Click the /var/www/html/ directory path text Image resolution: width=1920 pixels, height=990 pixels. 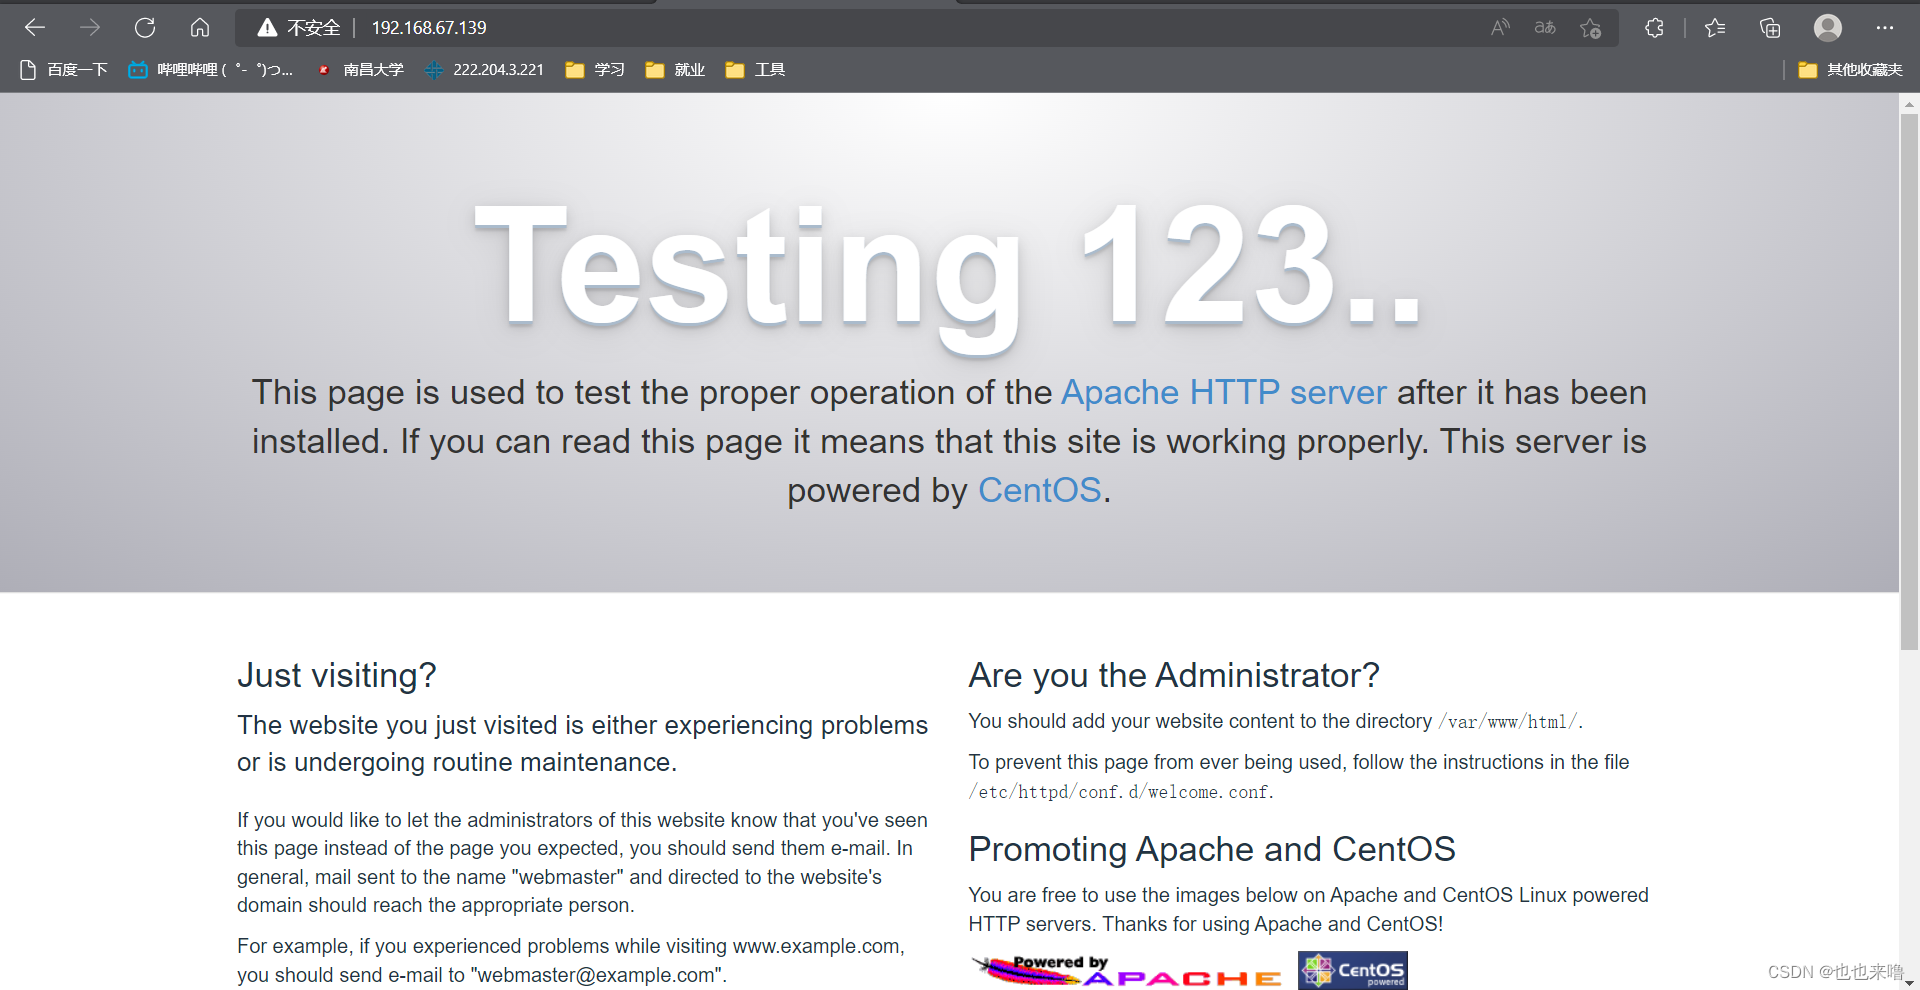(x=1508, y=722)
